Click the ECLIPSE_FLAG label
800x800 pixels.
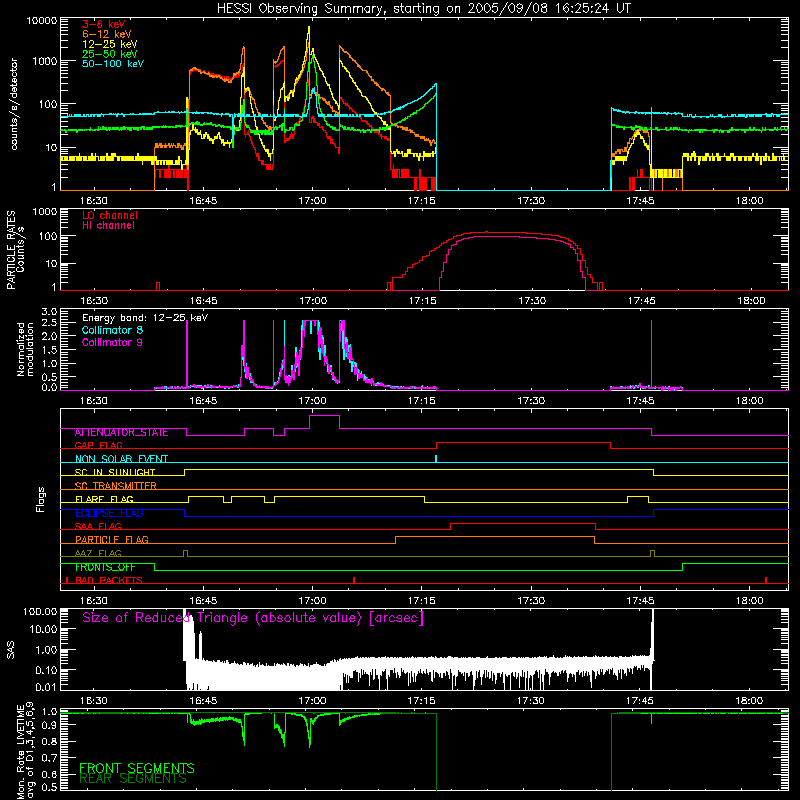coord(109,513)
